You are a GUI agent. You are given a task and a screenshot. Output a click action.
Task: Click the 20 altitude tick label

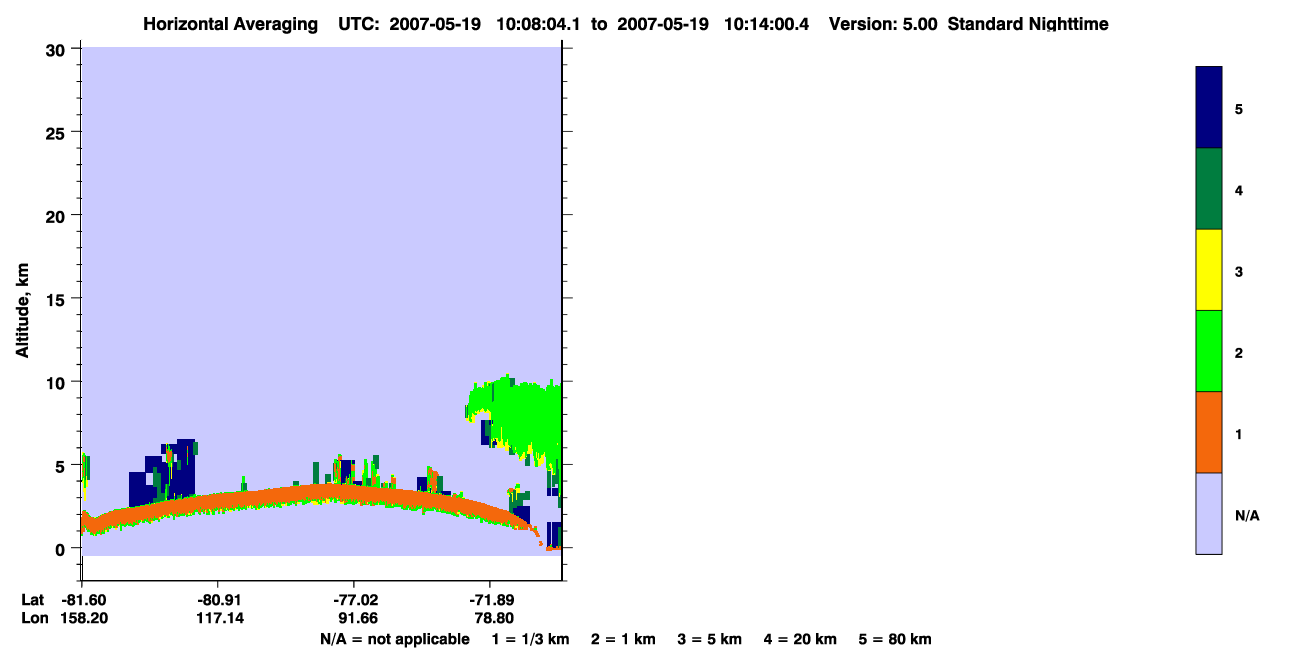58,215
